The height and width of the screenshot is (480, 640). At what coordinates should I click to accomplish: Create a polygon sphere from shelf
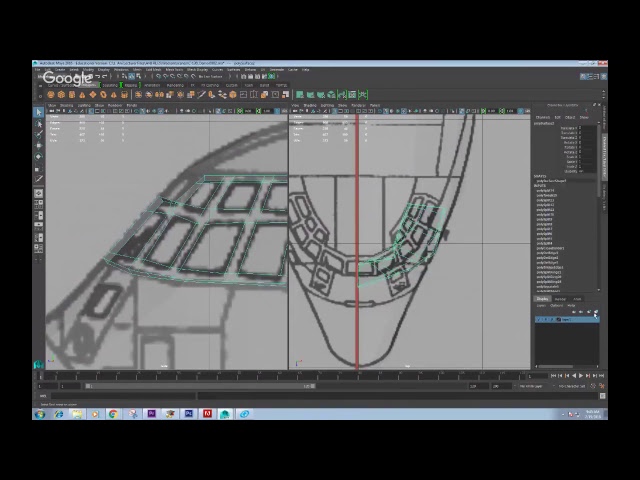click(51, 95)
